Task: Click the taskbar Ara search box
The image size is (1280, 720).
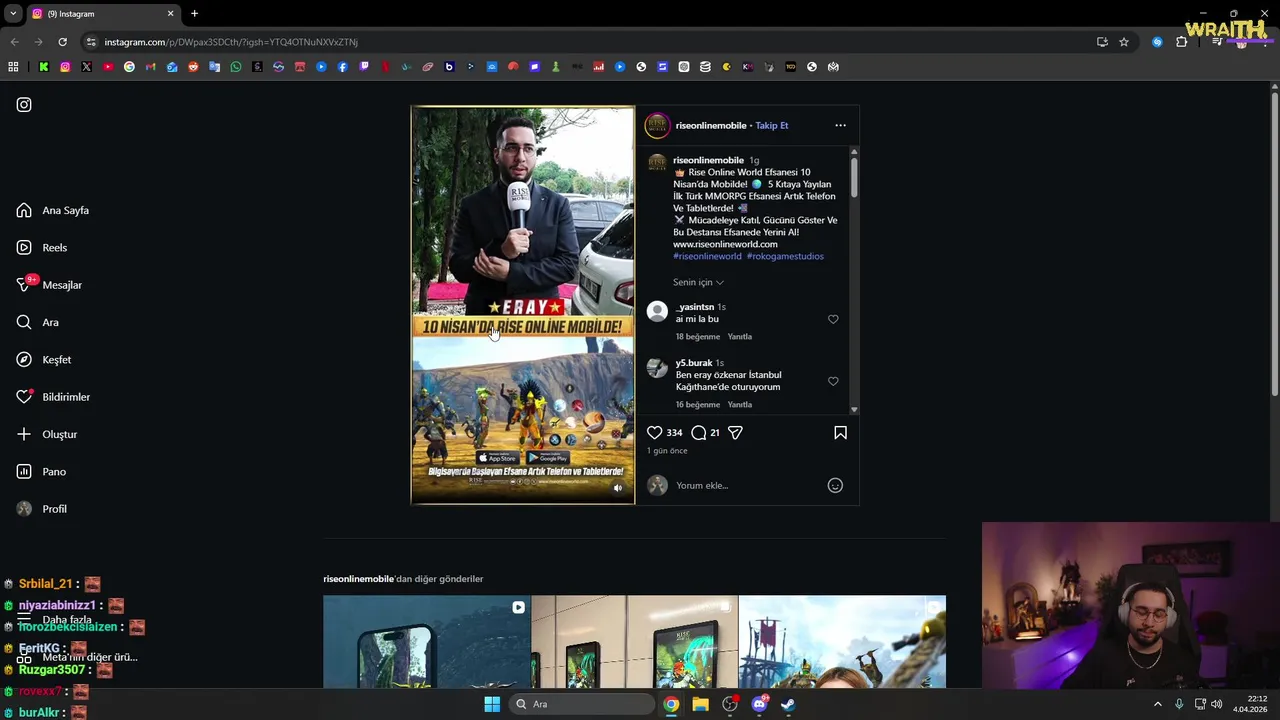Action: pos(582,704)
